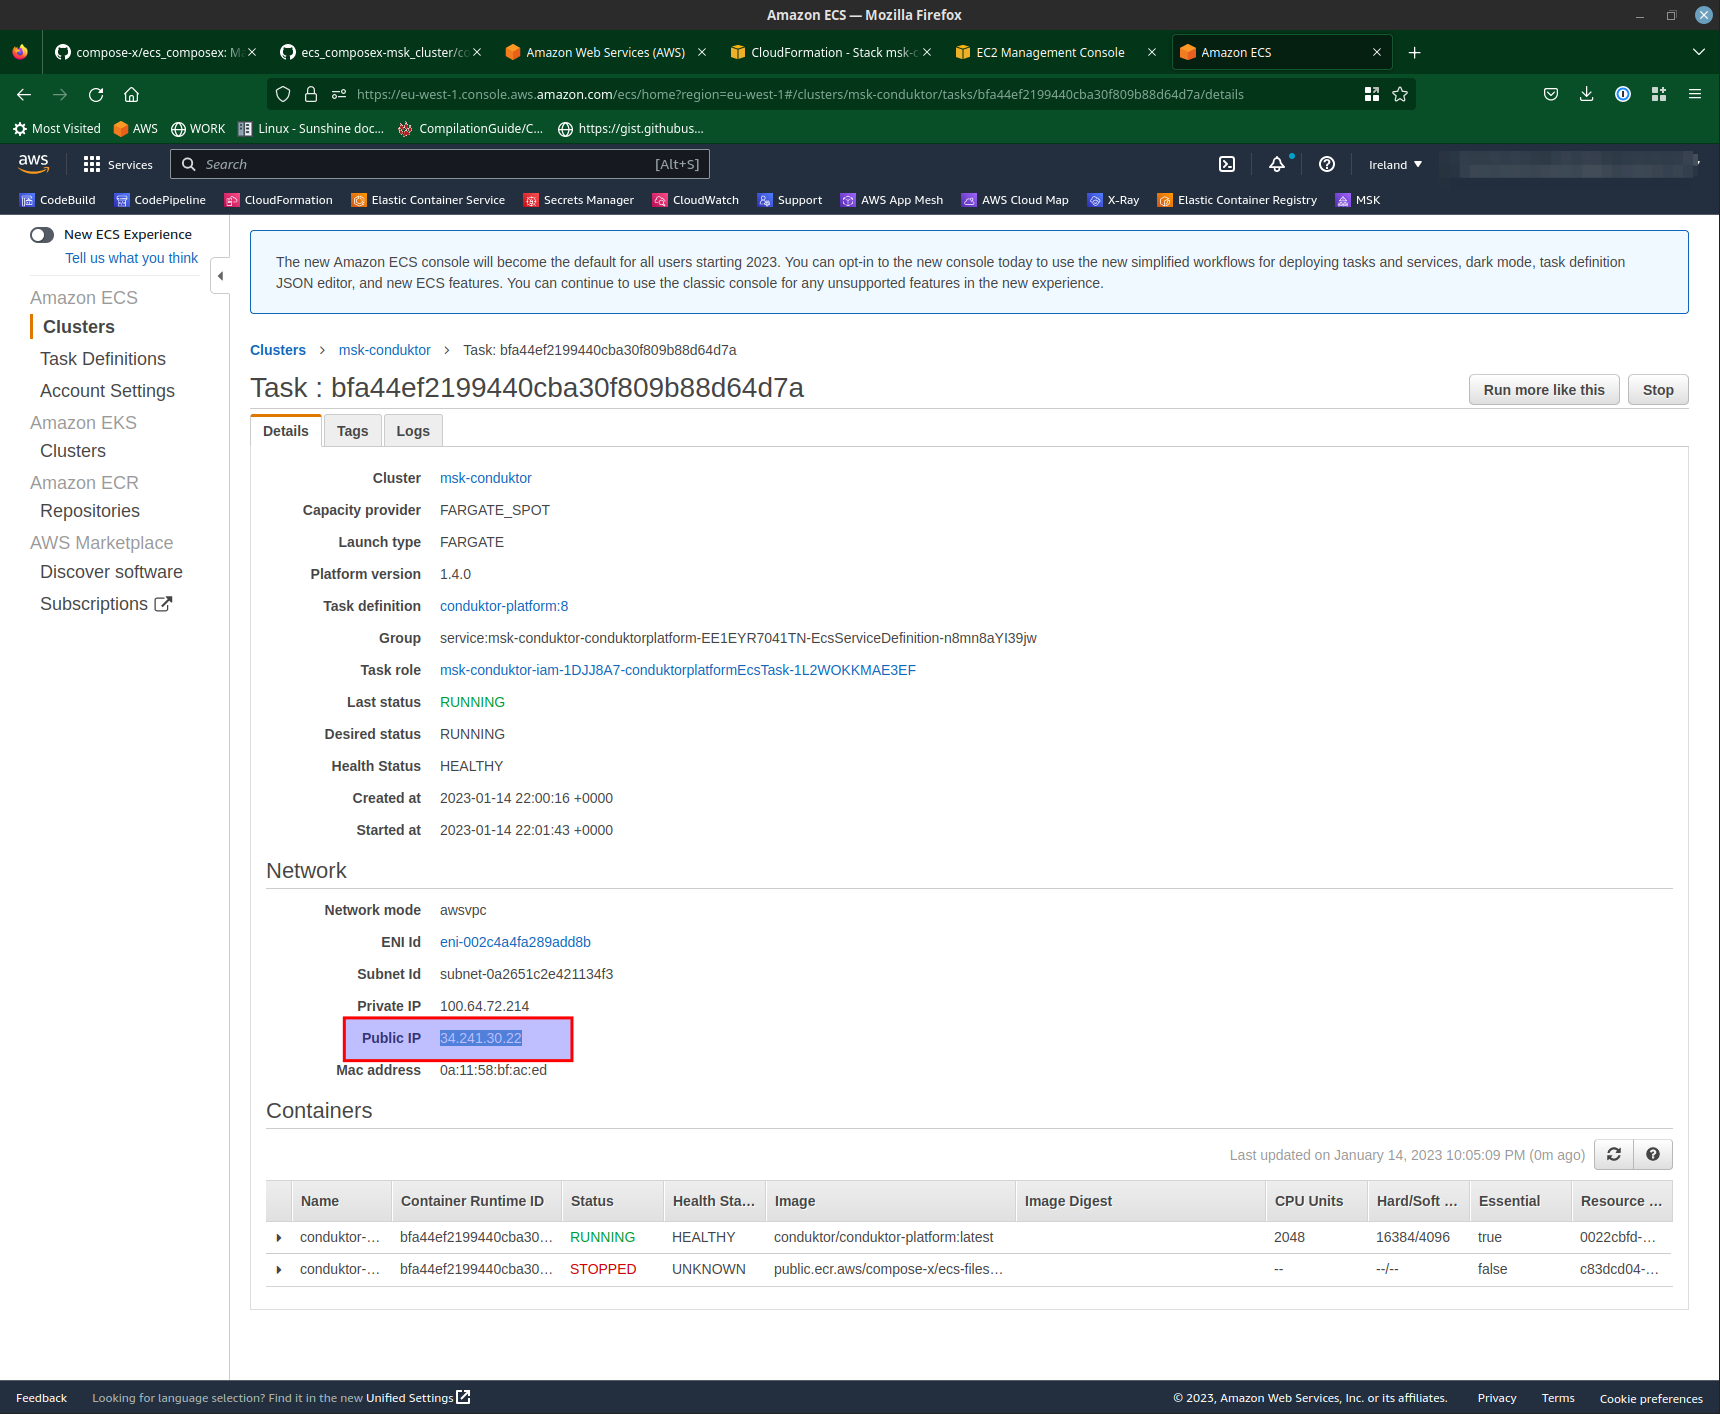
Task: Toggle the New ECS Experience switch
Action: click(42, 235)
